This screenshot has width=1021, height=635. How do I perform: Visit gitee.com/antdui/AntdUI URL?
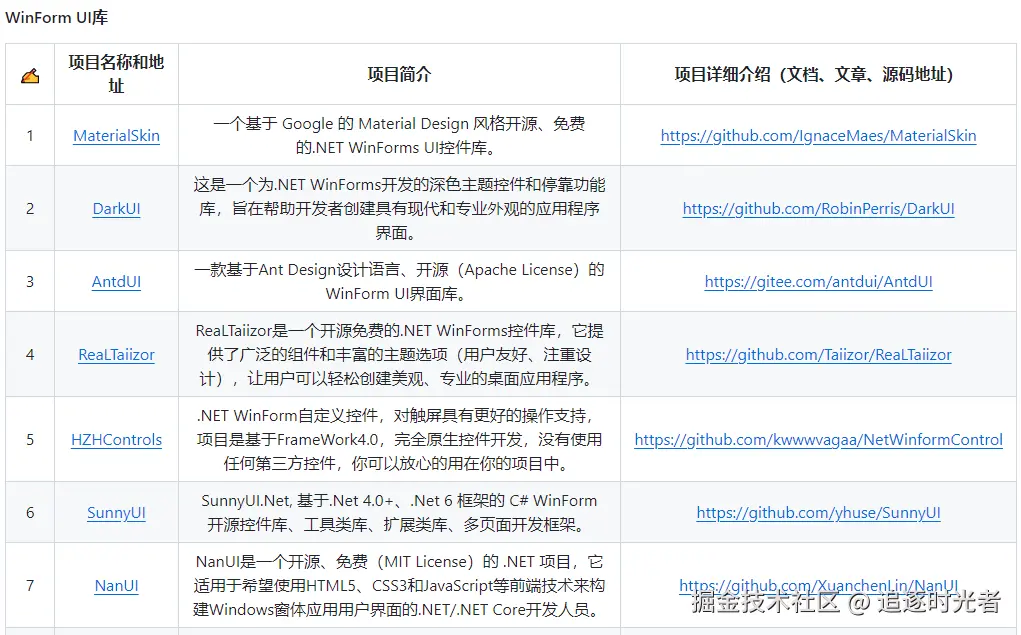click(x=818, y=281)
